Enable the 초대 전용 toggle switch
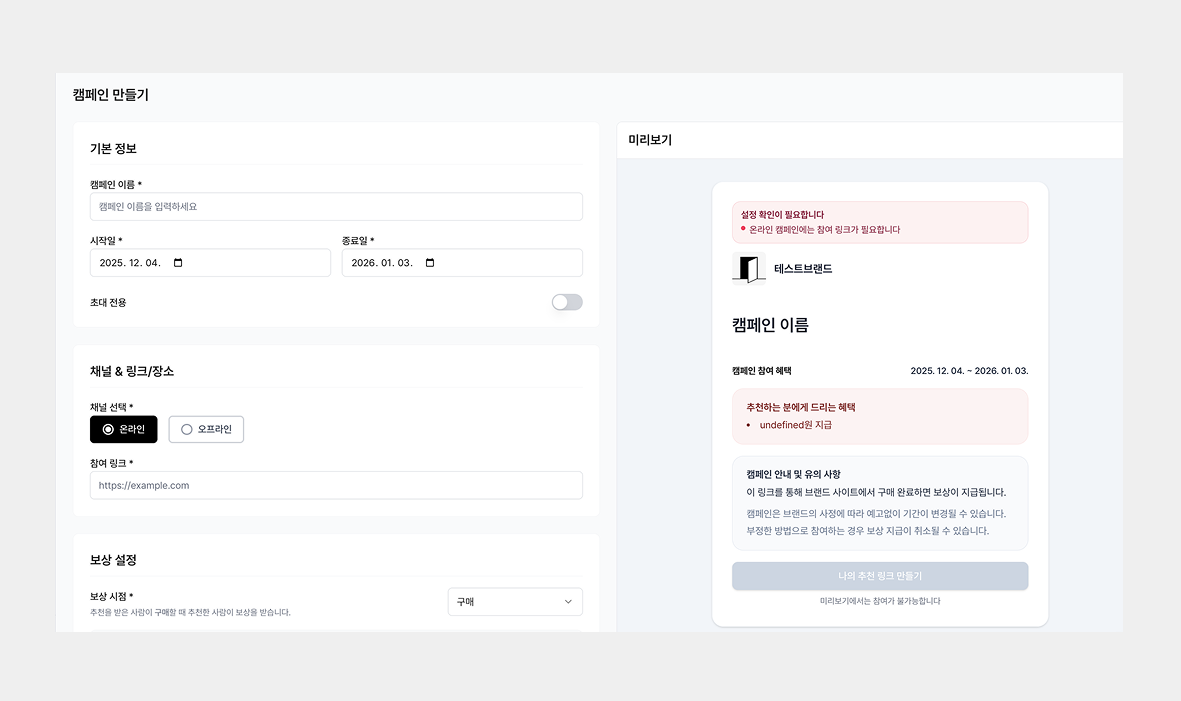1181x701 pixels. coord(566,301)
